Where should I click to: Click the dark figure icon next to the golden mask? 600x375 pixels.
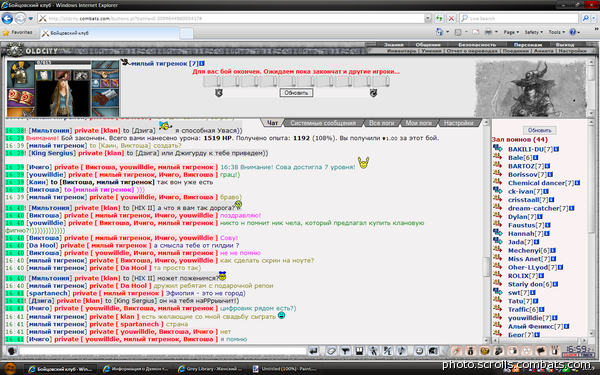coord(499,351)
